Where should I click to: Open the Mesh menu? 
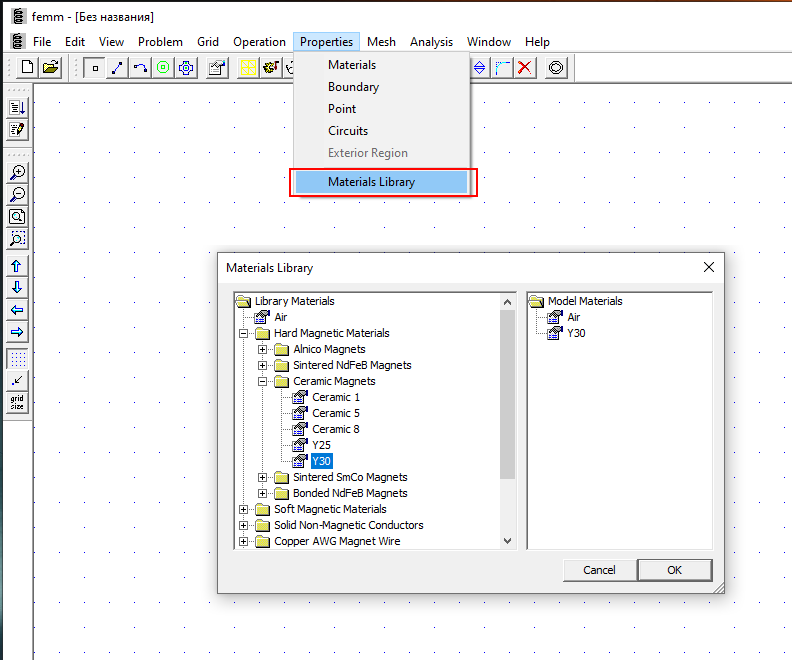click(381, 42)
